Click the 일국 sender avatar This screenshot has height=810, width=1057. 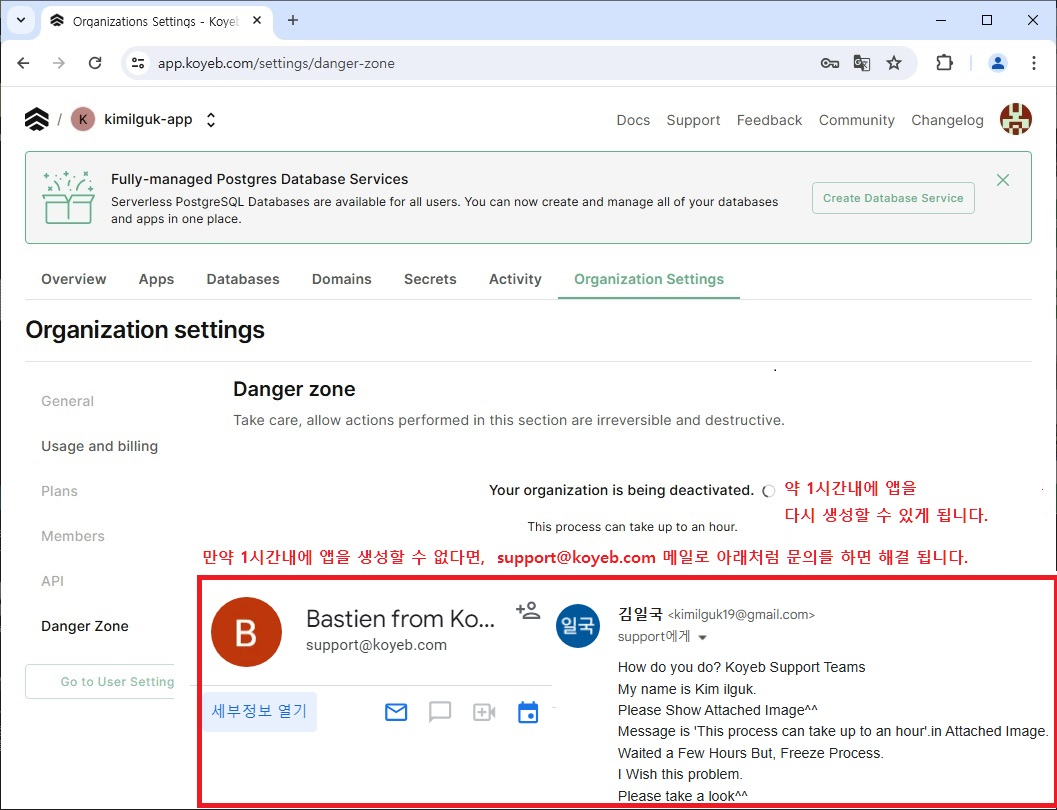(x=578, y=625)
